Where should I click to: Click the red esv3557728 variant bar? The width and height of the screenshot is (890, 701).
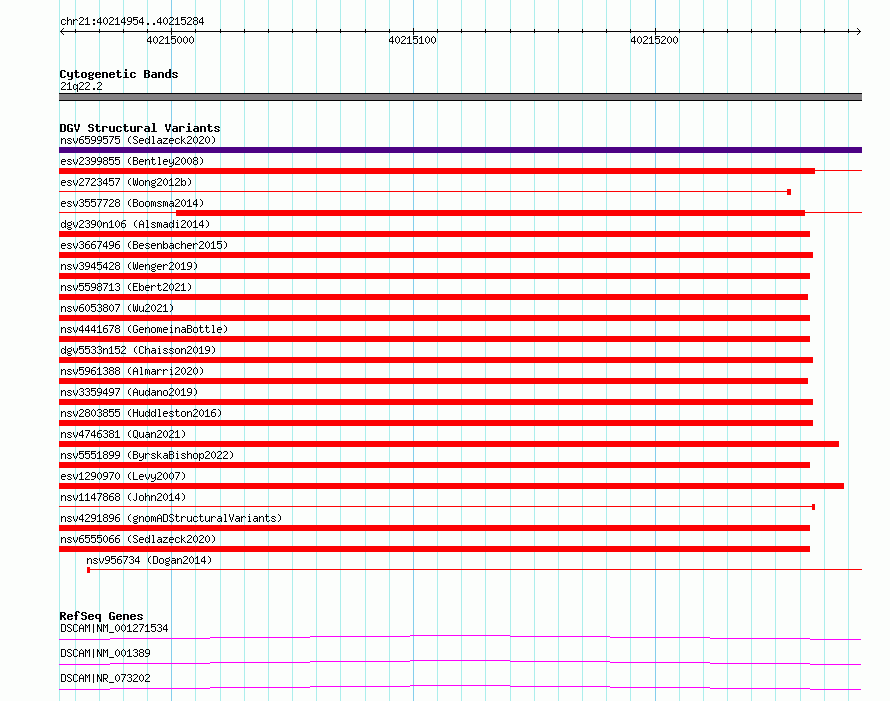pos(490,213)
